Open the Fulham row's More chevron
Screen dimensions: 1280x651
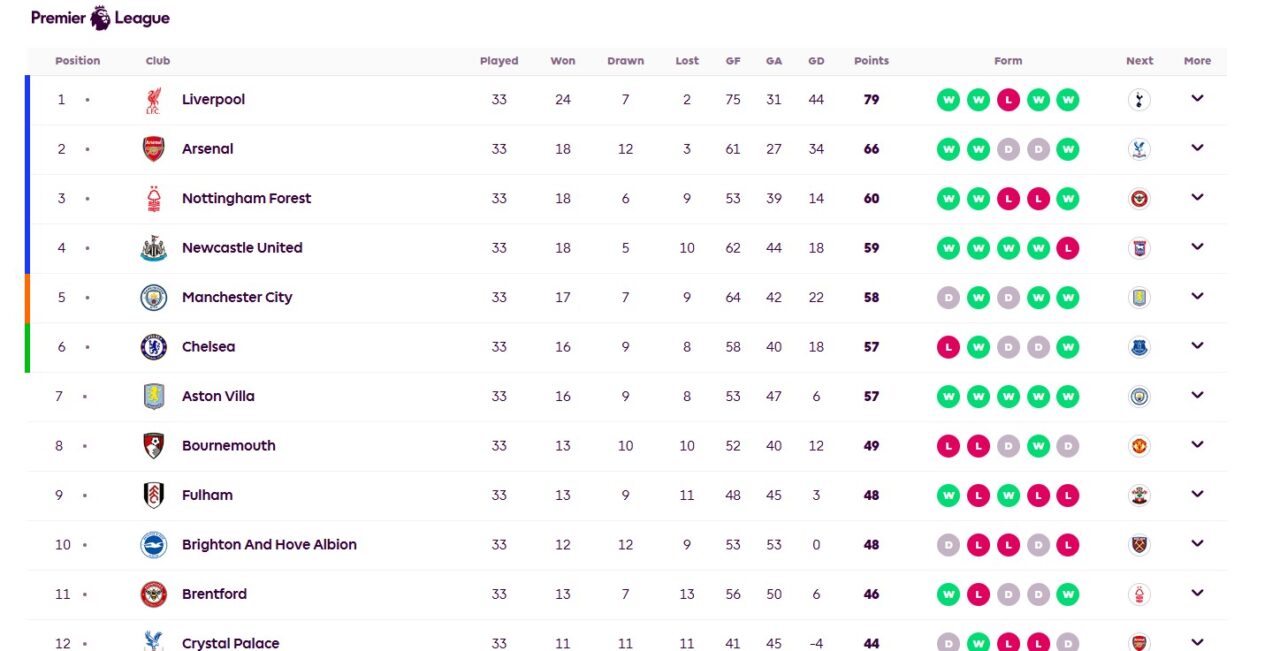point(1197,495)
